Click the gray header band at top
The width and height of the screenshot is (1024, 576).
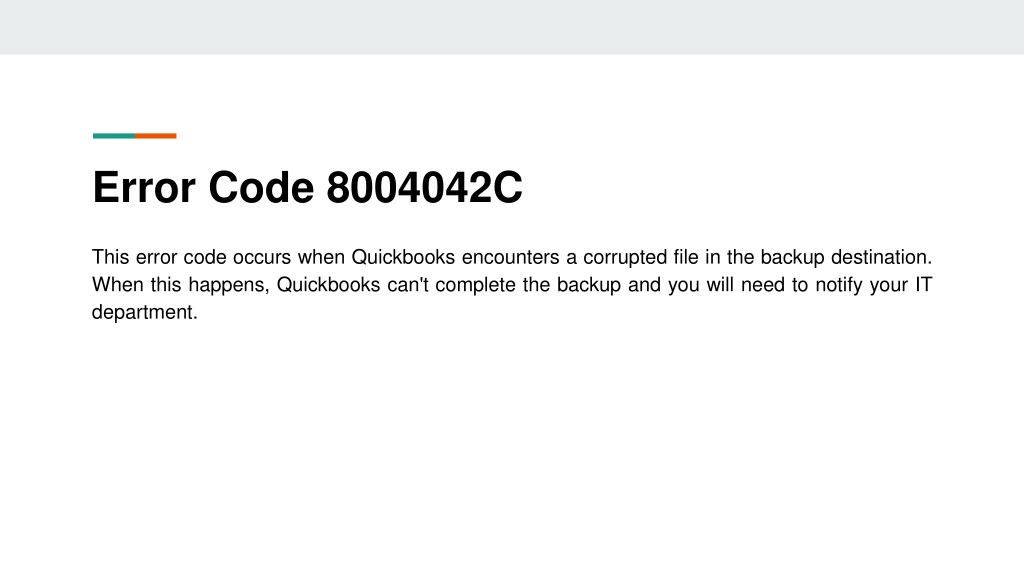click(512, 27)
